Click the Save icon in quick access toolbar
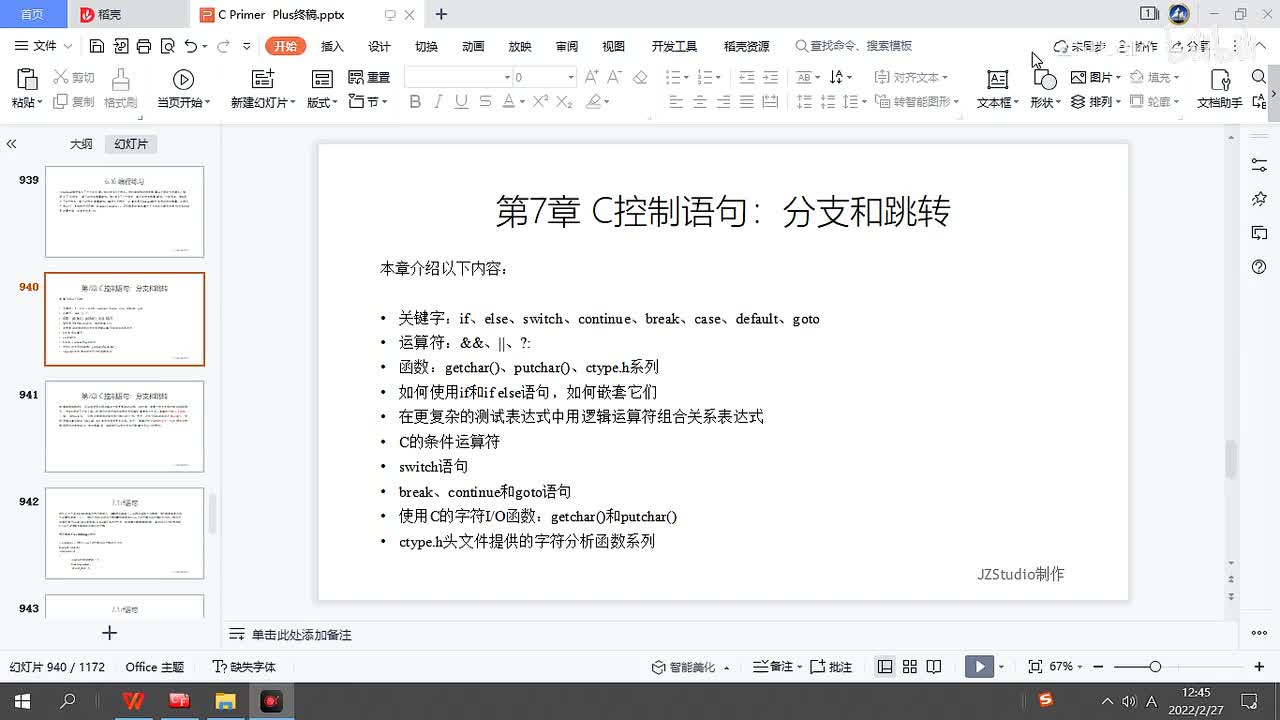 pyautogui.click(x=97, y=46)
